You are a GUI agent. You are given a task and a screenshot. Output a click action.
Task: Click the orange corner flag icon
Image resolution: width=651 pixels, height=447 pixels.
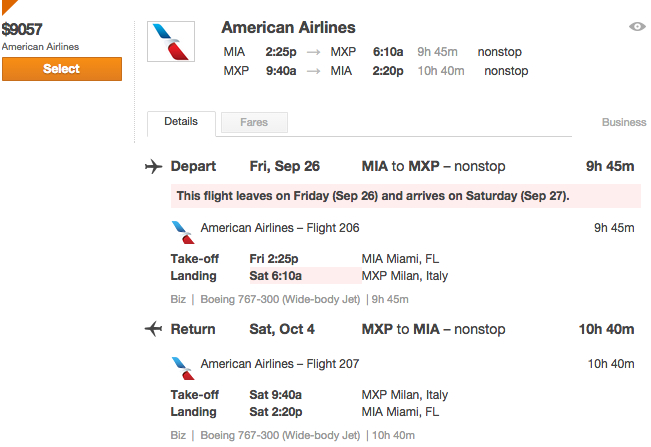pyautogui.click(x=10, y=6)
